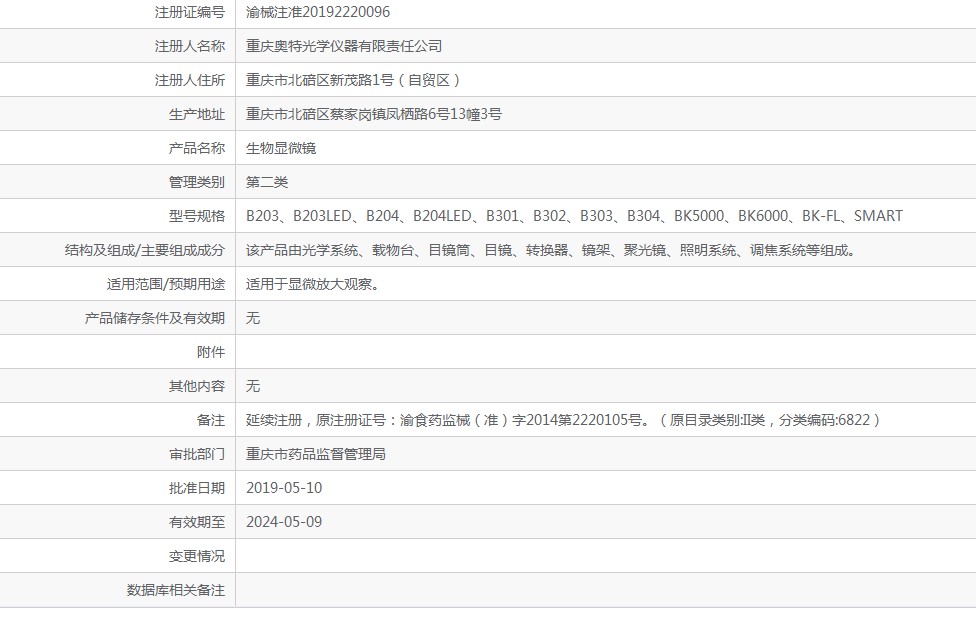Select the 管理类别 label

pos(197,182)
